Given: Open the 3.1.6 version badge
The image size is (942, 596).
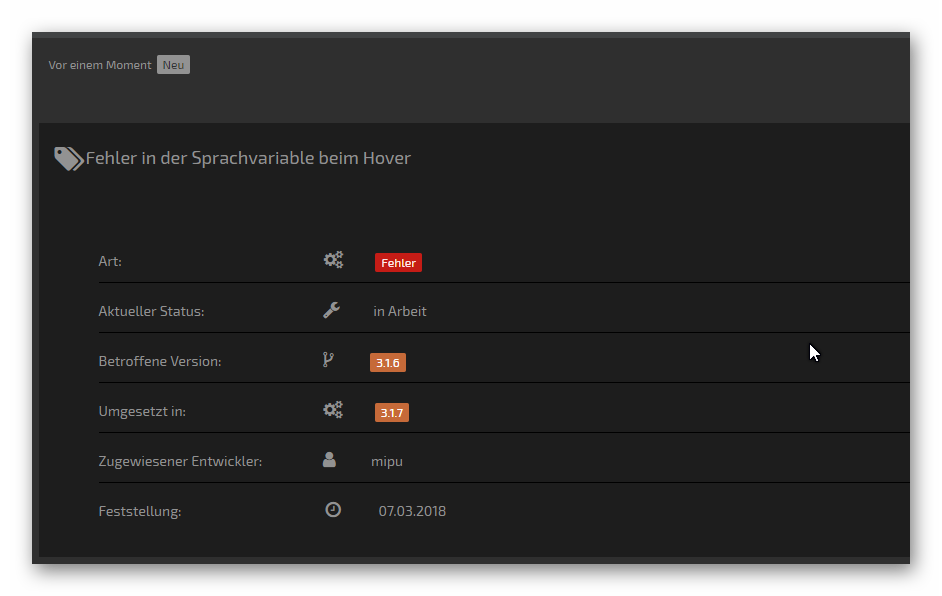Looking at the screenshot, I should tap(388, 363).
